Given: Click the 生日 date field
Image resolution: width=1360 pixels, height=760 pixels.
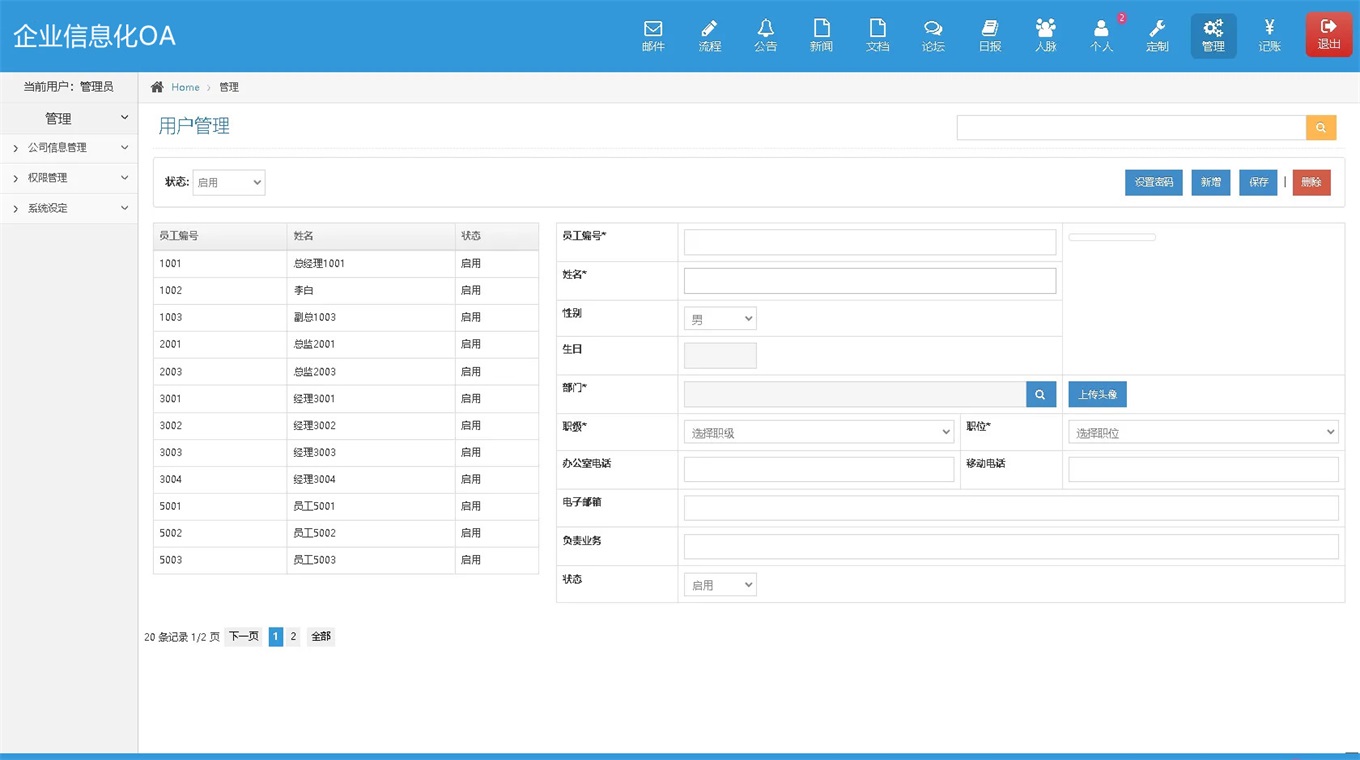Looking at the screenshot, I should [720, 356].
